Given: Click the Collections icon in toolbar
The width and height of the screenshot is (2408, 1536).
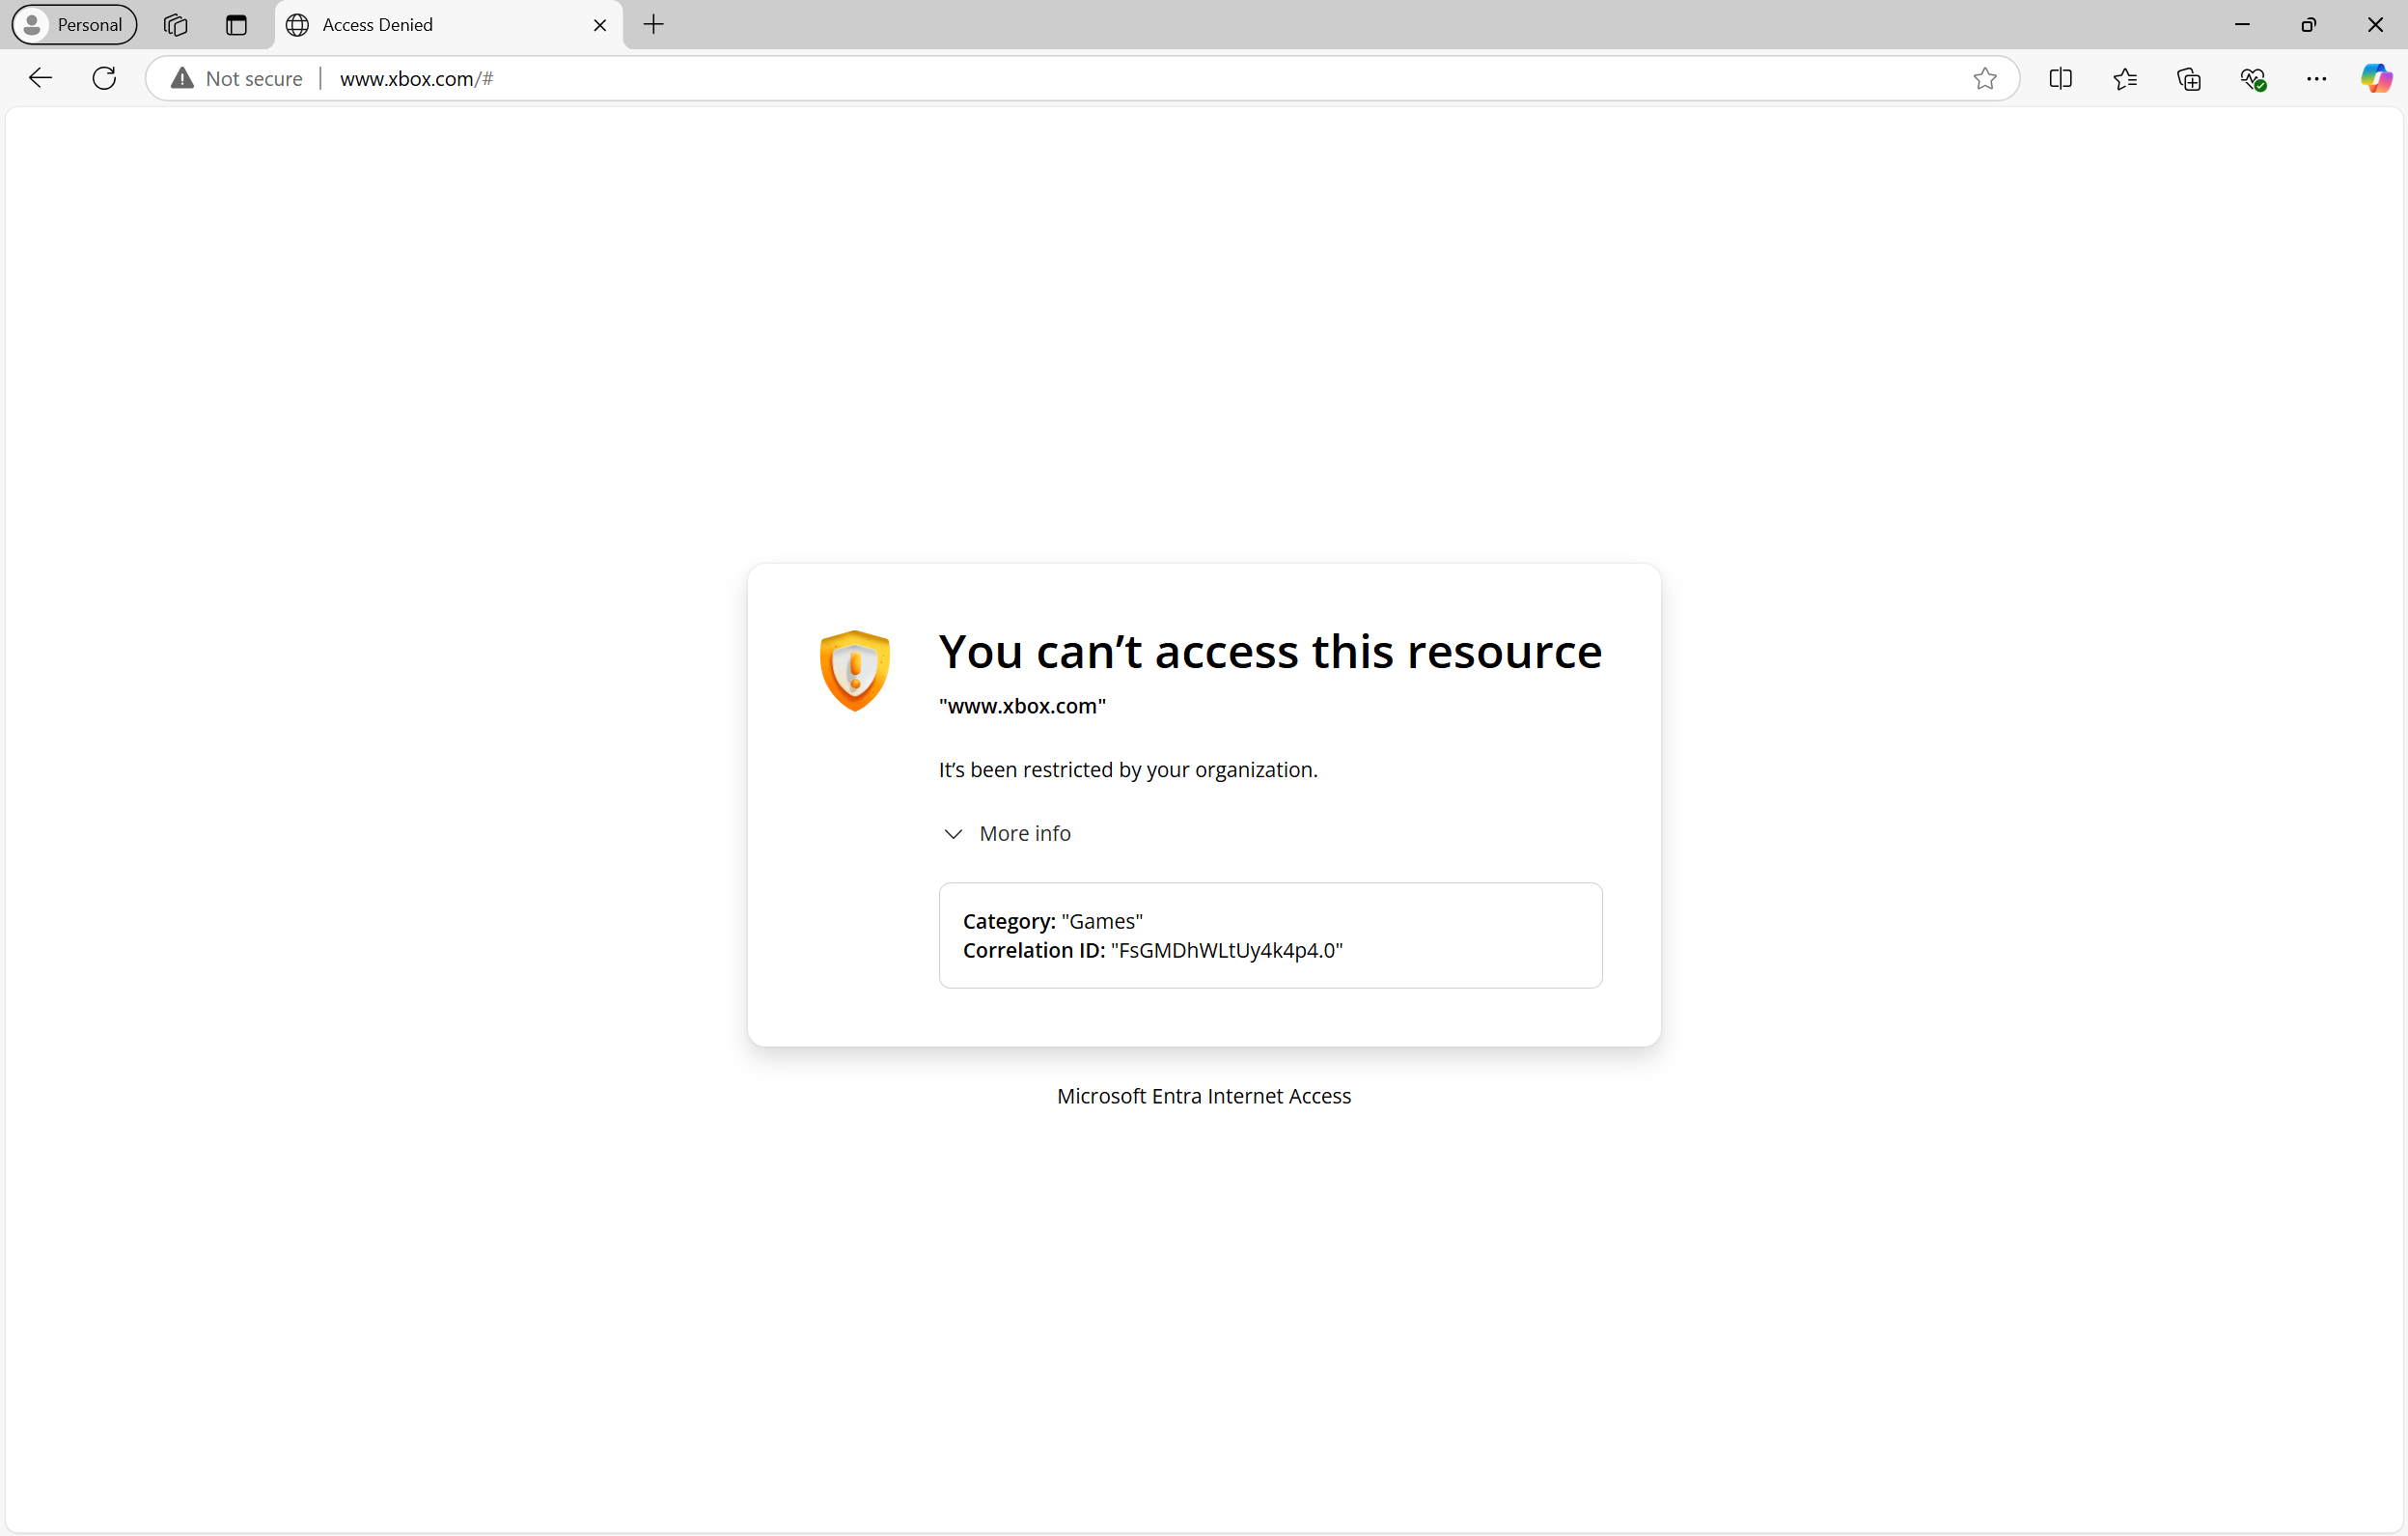Looking at the screenshot, I should tap(2189, 79).
